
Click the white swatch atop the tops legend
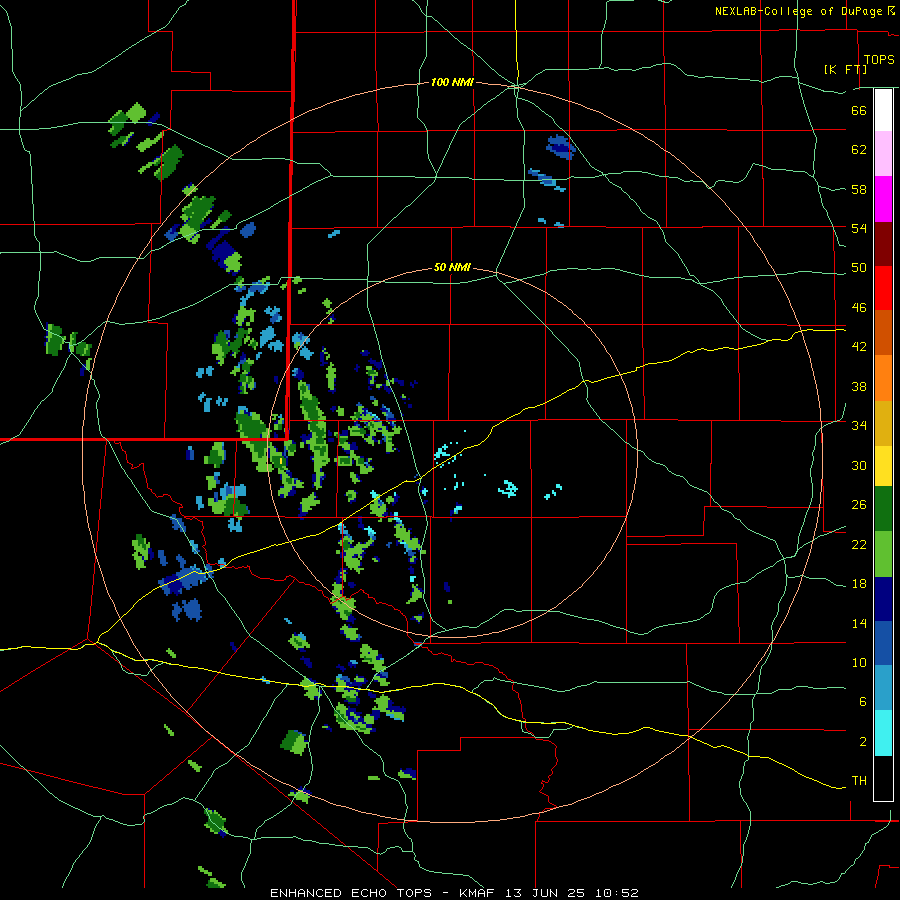883,110
